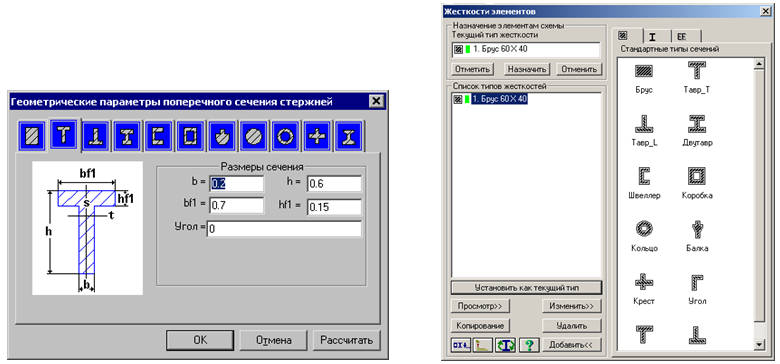Select the asymmetric I-beam tab at the end
This screenshot has height=364, width=780.
(x=349, y=136)
